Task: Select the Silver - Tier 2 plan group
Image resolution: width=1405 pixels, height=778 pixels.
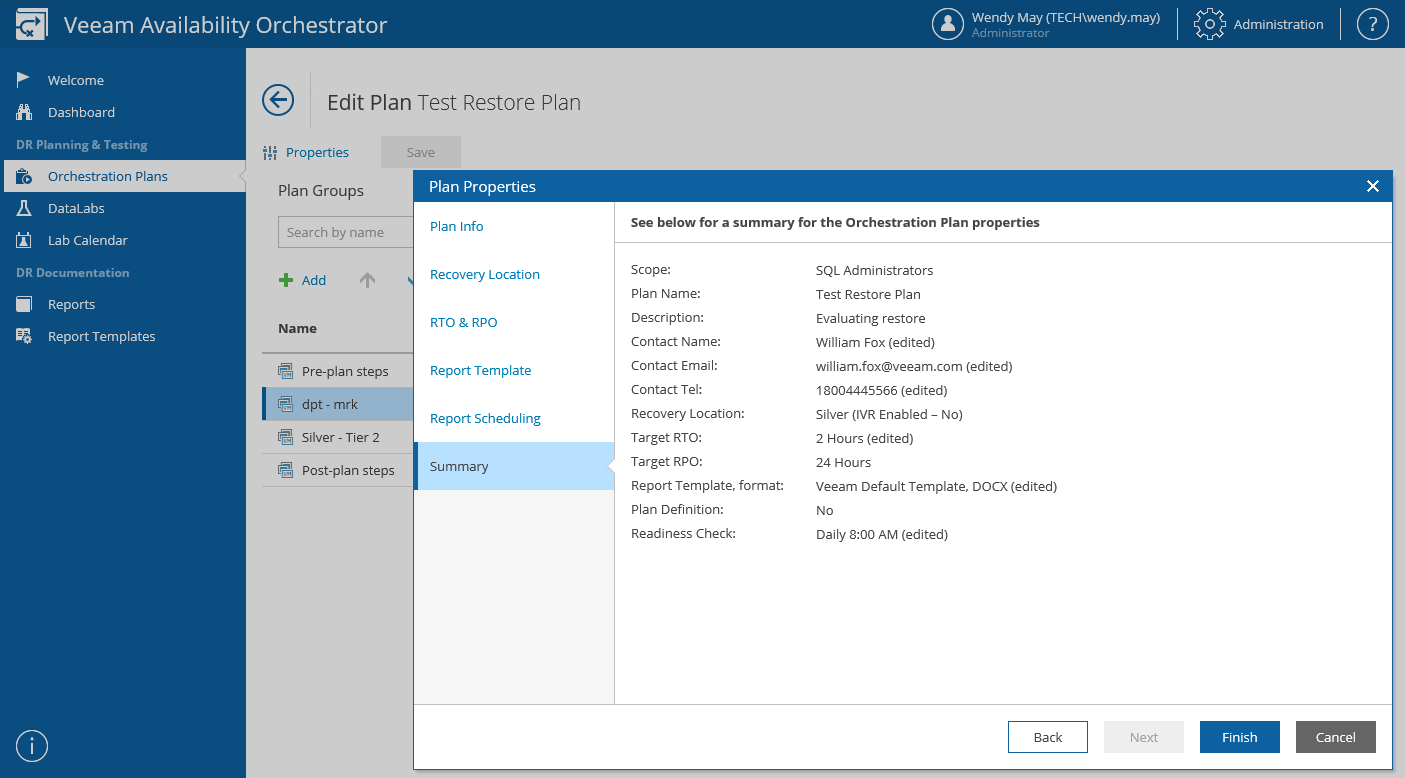Action: pyautogui.click(x=340, y=437)
